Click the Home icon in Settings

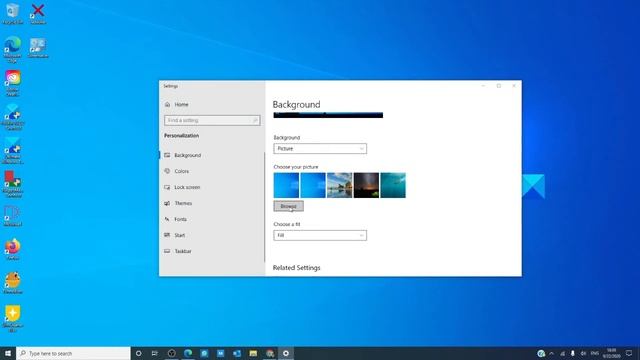click(x=167, y=104)
